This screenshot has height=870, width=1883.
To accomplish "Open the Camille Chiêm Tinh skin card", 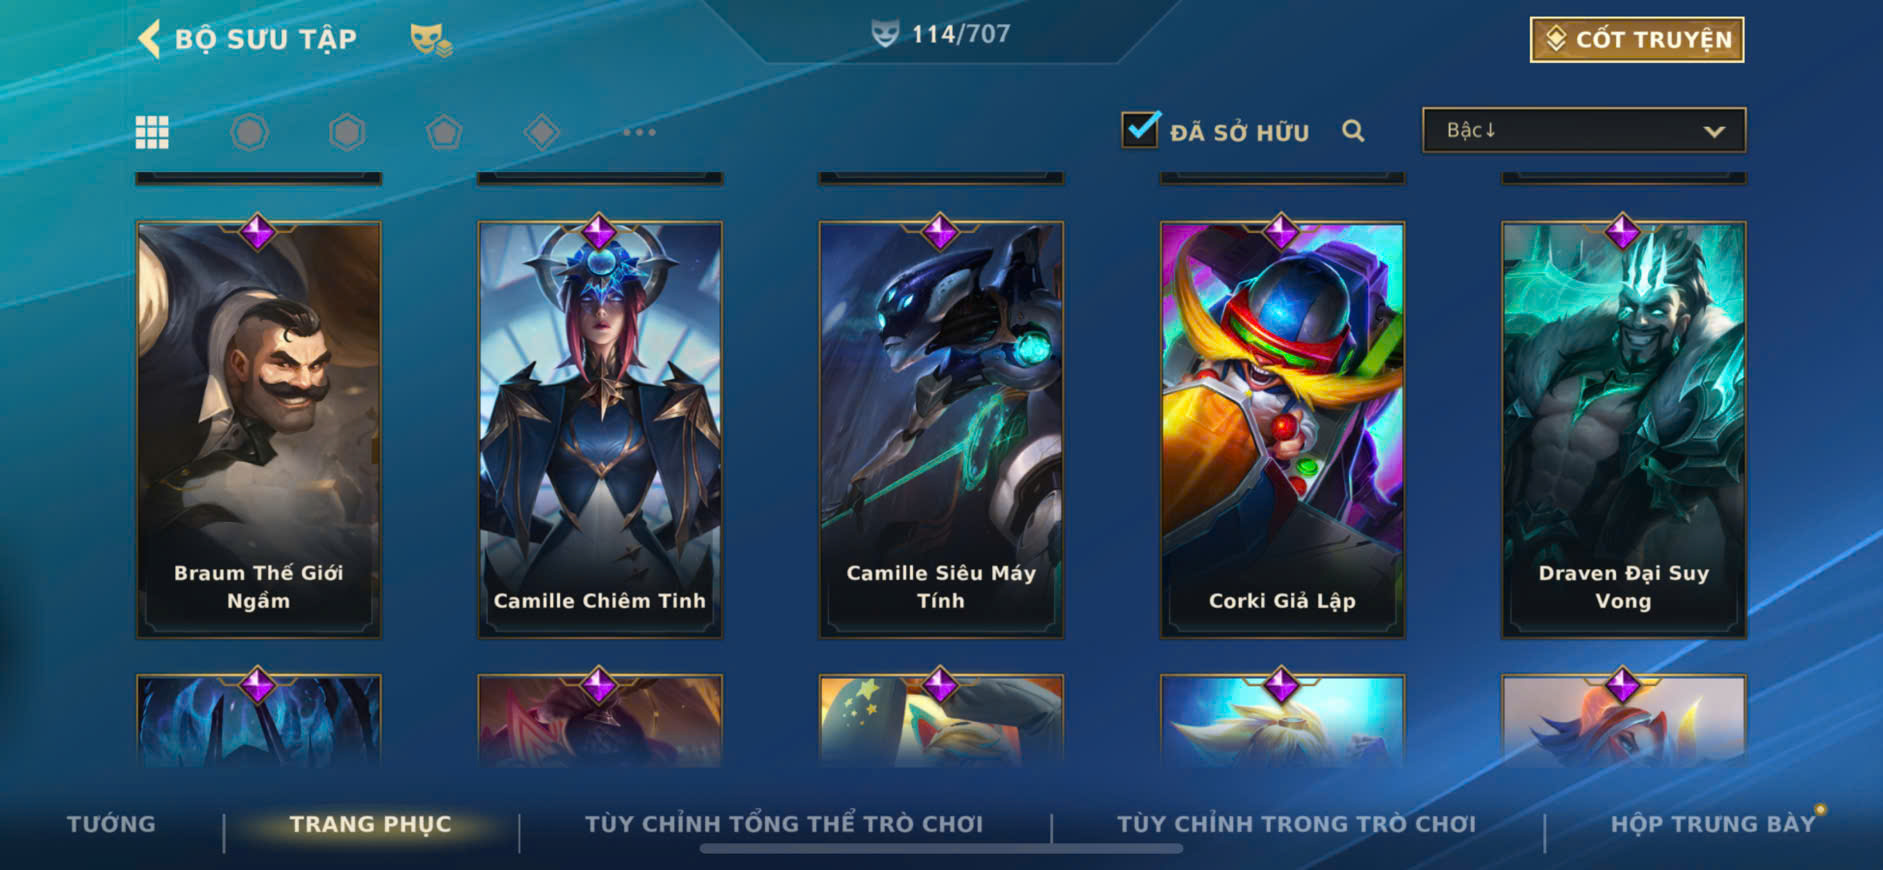I will coord(600,429).
